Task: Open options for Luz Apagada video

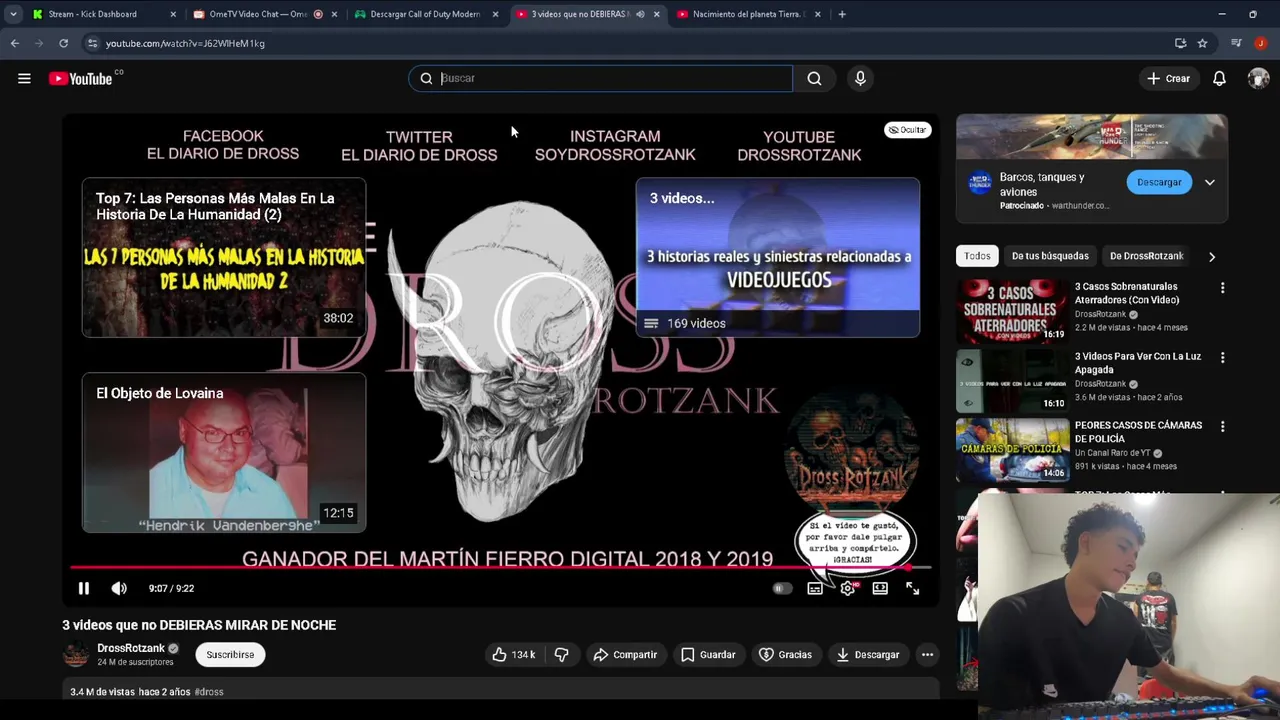Action: click(x=1222, y=357)
